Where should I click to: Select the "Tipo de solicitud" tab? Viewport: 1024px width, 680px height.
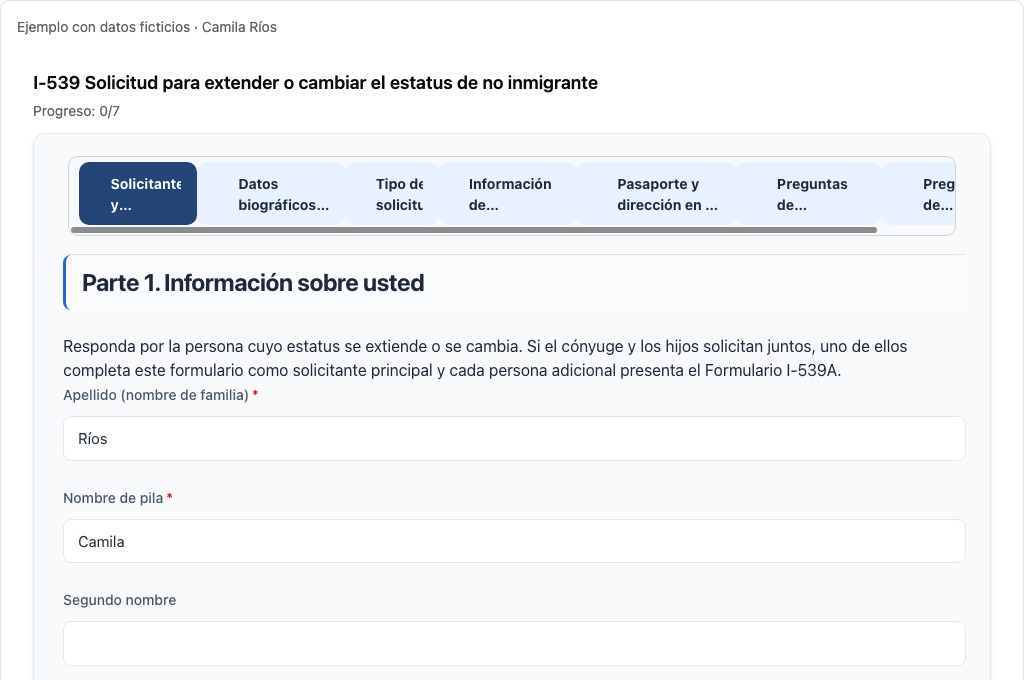coord(393,194)
